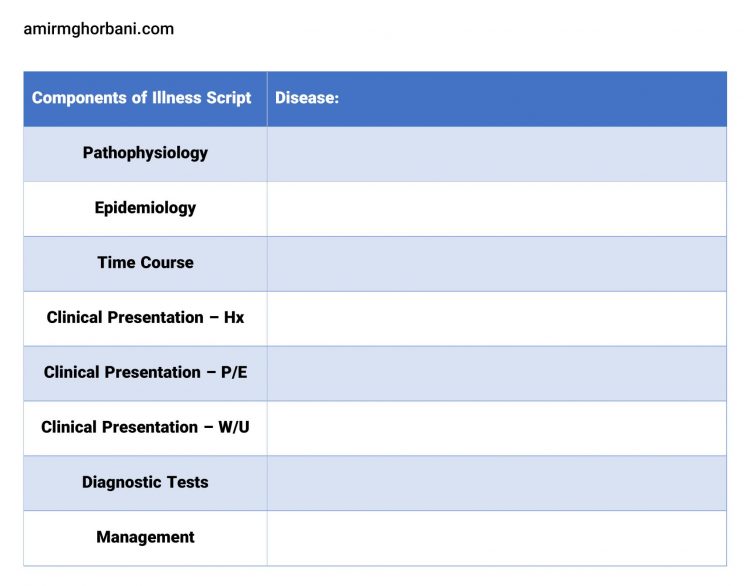Click the blank header area right of Disease:
744x586 pixels.
click(530, 98)
